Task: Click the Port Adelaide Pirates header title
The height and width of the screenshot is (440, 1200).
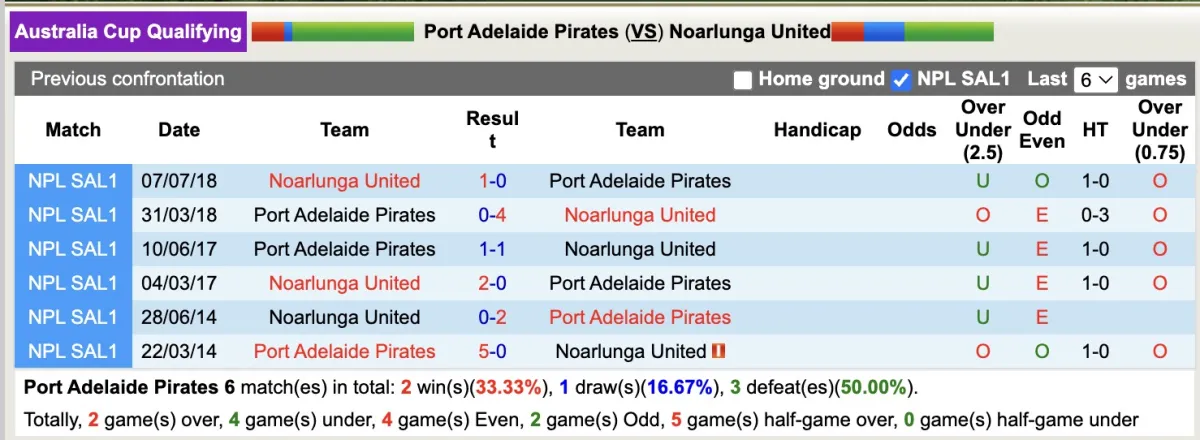Action: pyautogui.click(x=520, y=32)
